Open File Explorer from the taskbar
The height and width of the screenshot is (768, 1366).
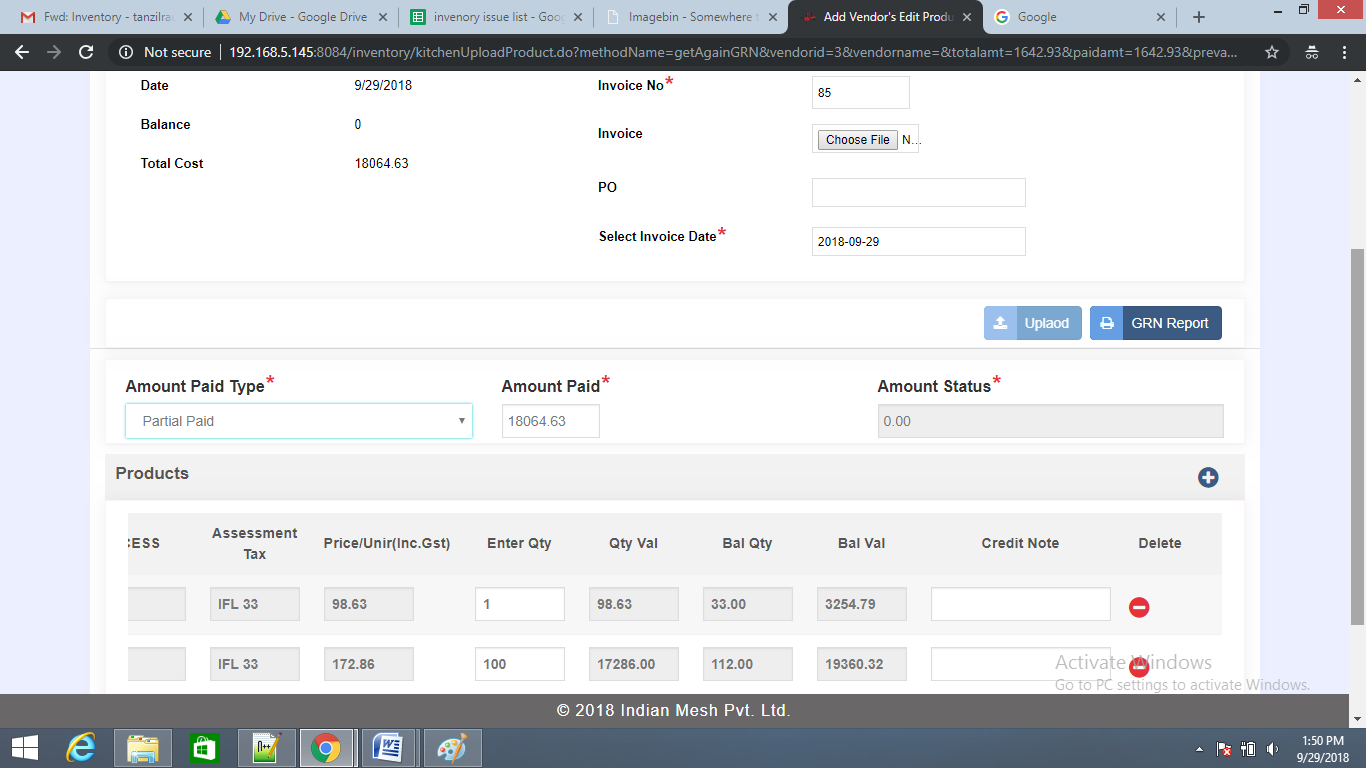(143, 748)
